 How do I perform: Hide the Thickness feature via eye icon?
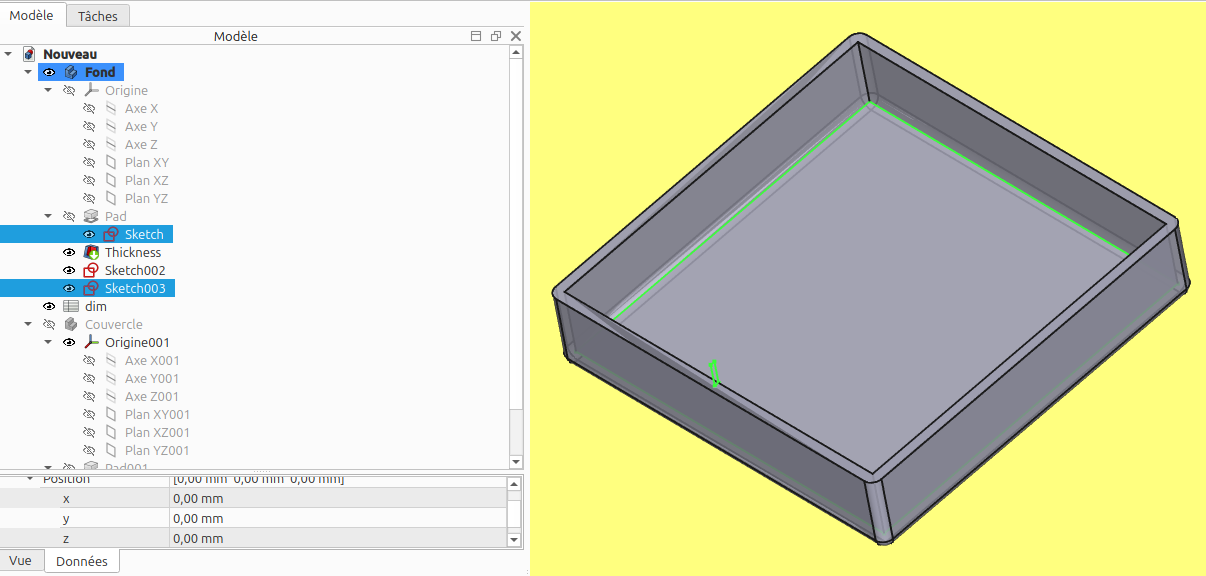[69, 252]
